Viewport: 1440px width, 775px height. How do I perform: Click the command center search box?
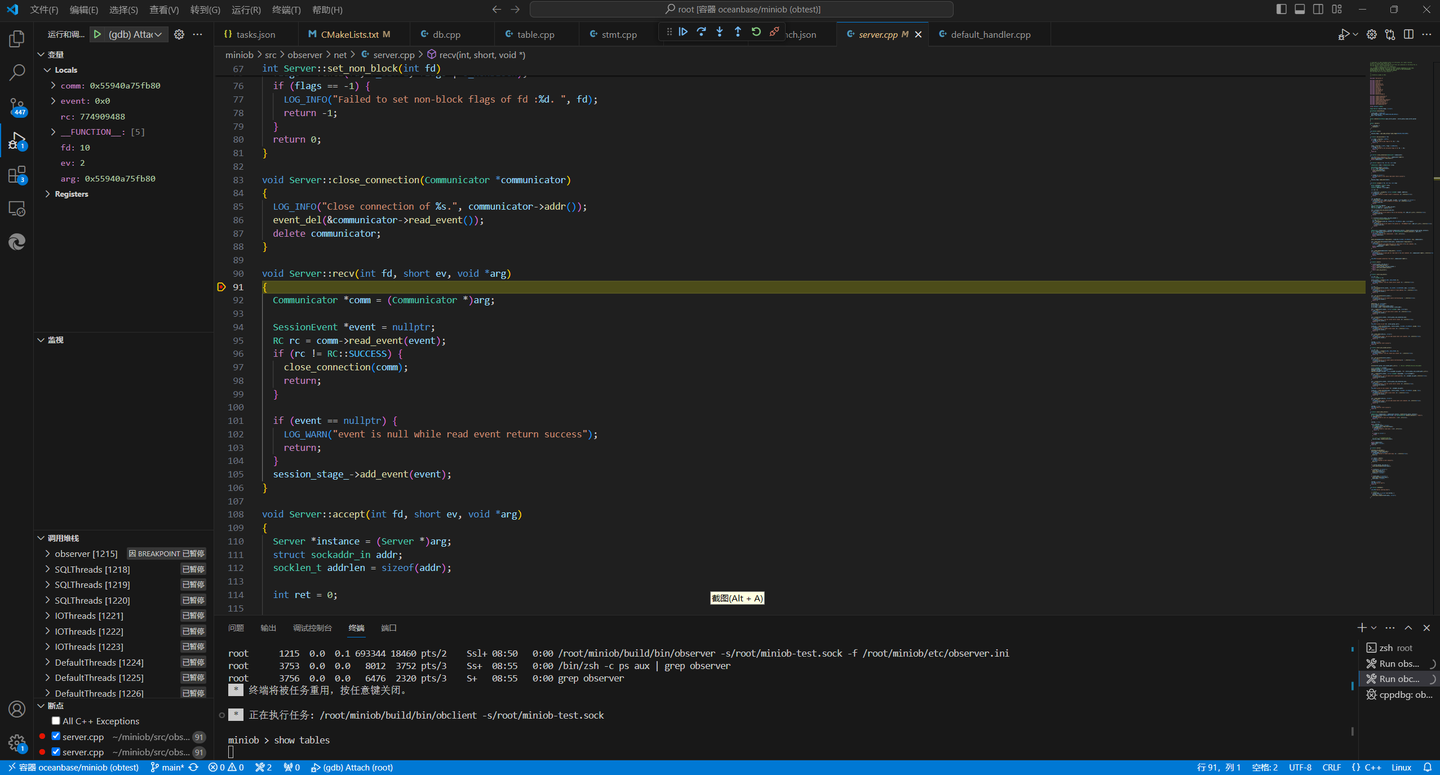(741, 10)
